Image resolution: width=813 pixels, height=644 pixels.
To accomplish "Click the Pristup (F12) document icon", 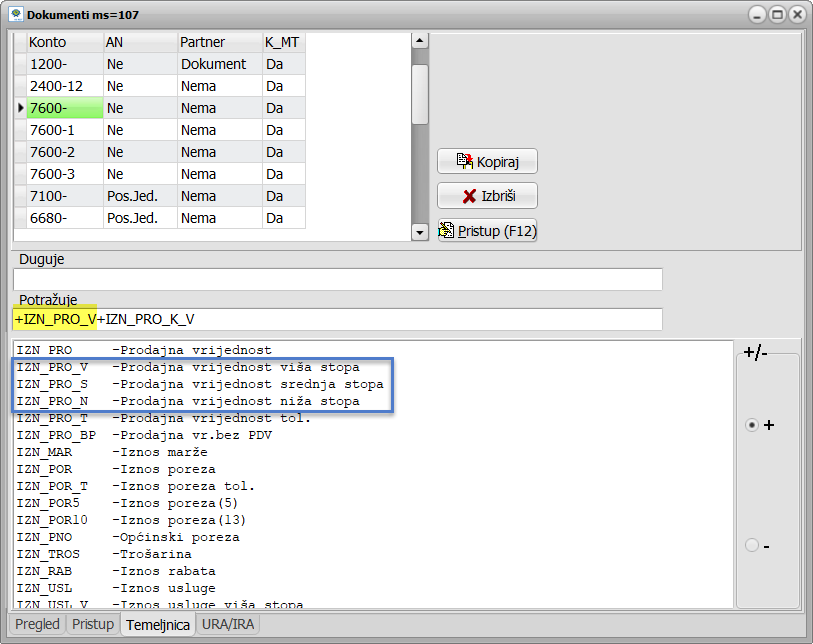I will click(447, 231).
